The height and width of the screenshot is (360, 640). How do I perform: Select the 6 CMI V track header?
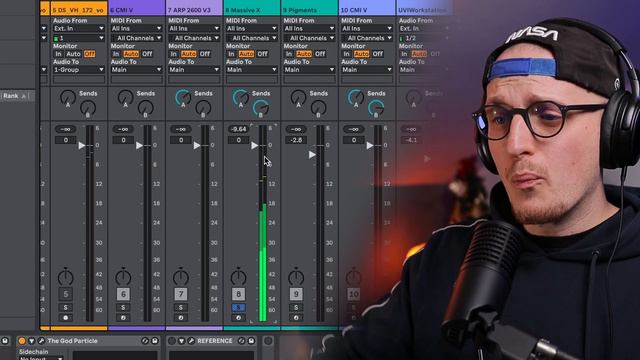pos(136,10)
